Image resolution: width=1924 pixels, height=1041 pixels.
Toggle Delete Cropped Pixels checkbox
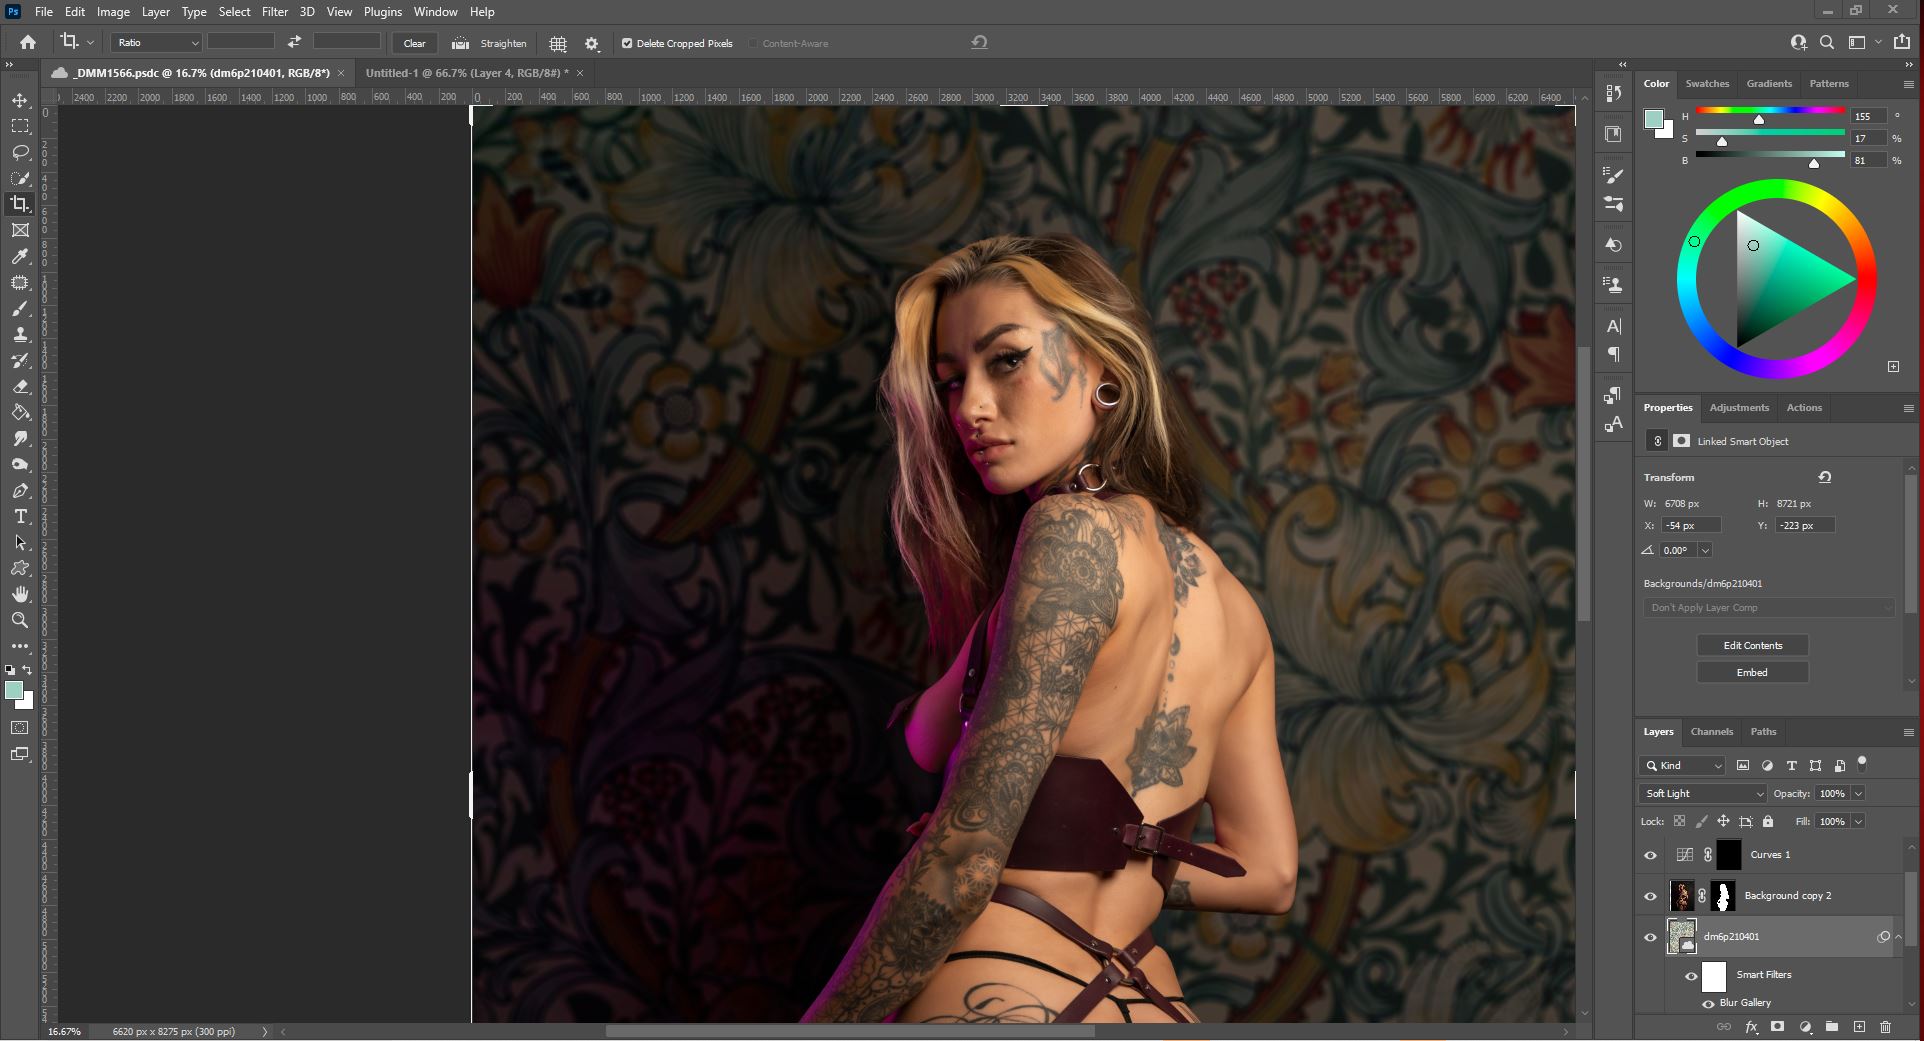tap(627, 43)
